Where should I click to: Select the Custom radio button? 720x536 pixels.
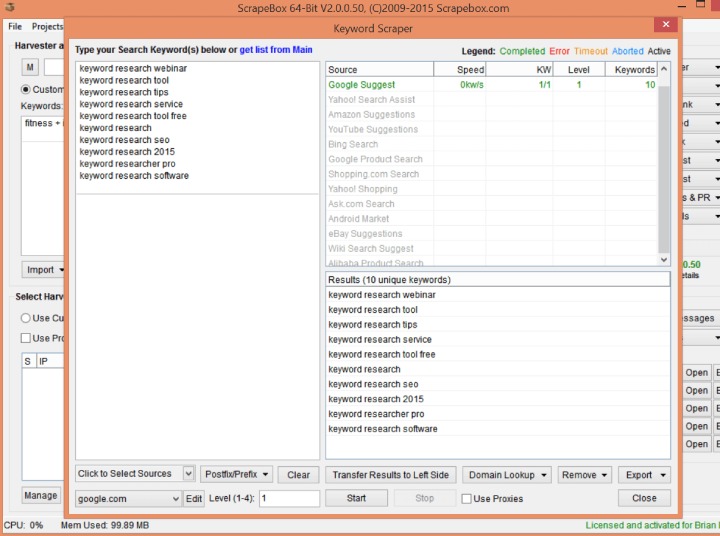pos(26,89)
